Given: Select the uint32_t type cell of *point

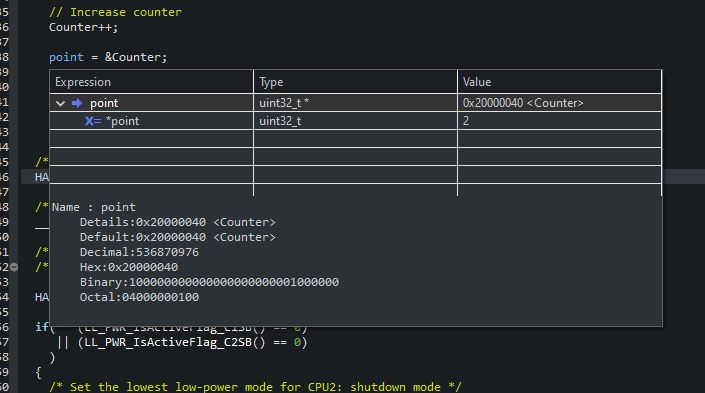Looking at the screenshot, I should click(355, 121).
